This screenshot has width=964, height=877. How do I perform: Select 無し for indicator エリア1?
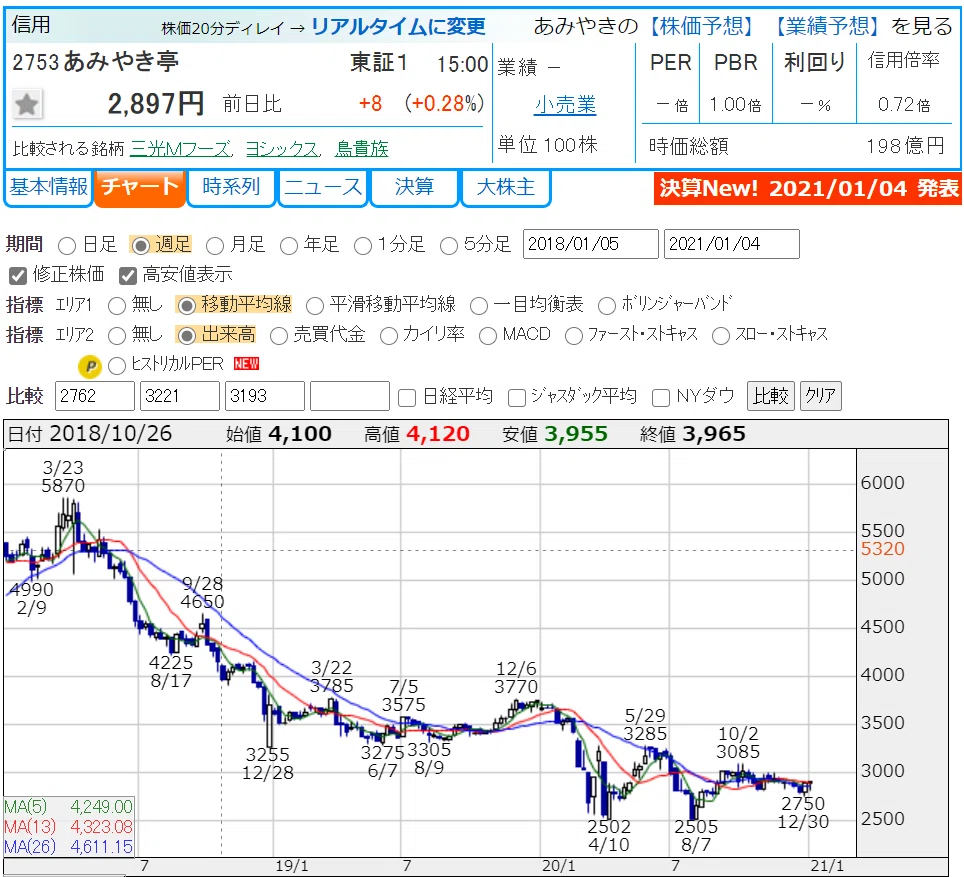coord(117,305)
